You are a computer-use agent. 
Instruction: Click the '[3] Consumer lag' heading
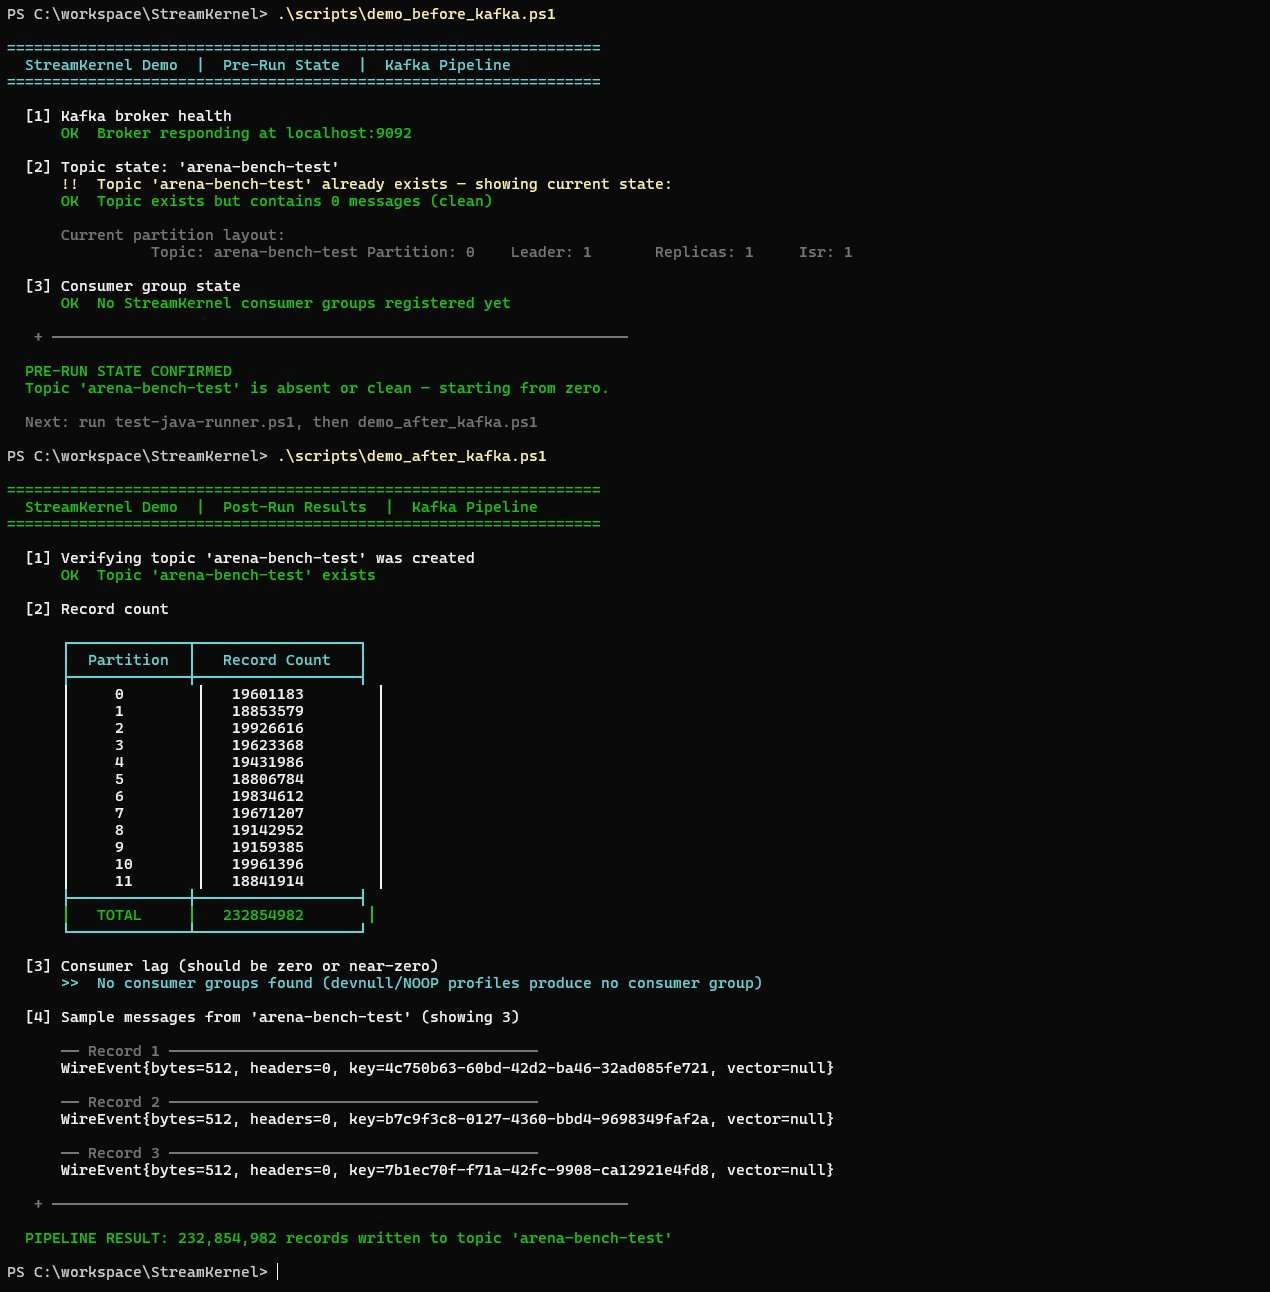coord(232,966)
